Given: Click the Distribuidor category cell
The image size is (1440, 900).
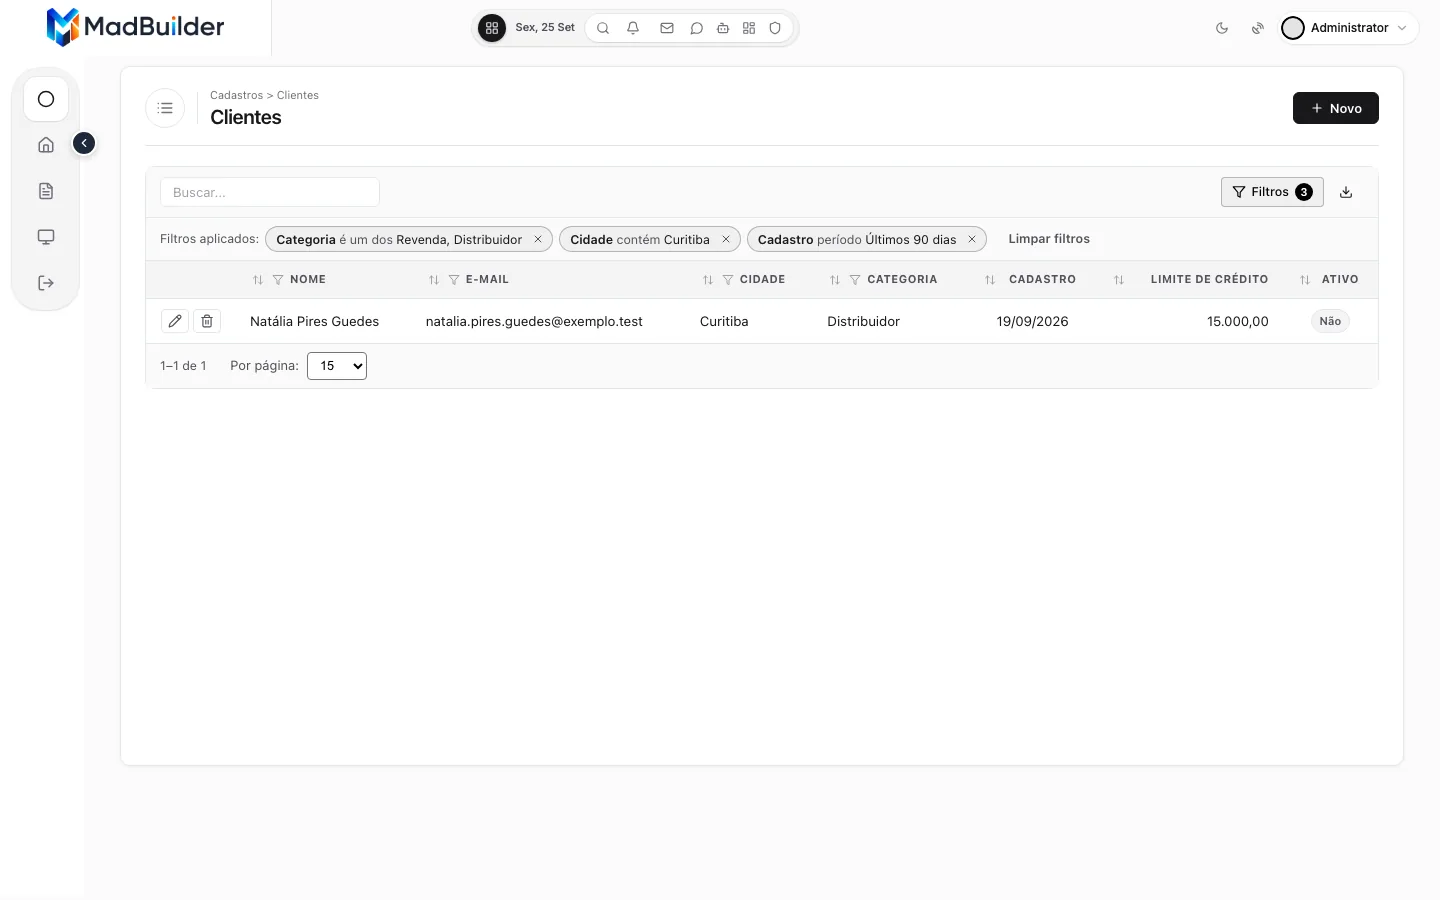Looking at the screenshot, I should click(863, 321).
